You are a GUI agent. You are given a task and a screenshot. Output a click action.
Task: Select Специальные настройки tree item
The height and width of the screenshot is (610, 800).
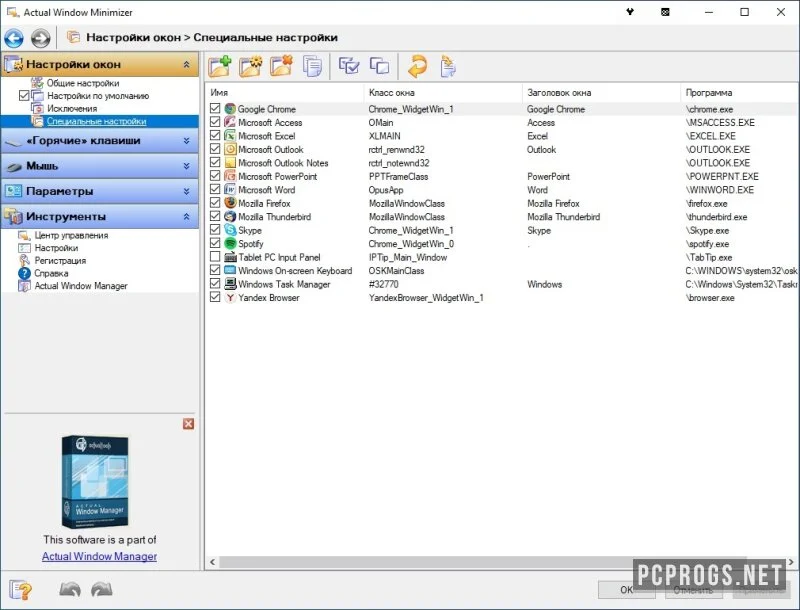pos(96,121)
